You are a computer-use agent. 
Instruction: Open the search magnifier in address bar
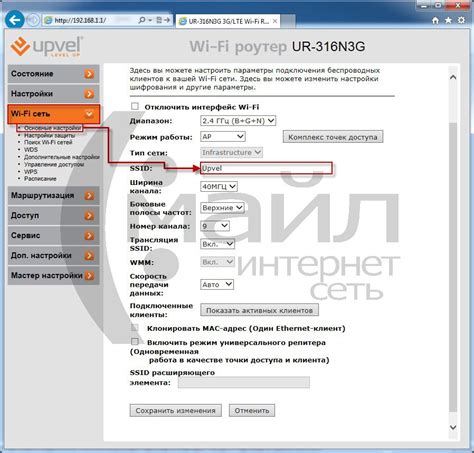pyautogui.click(x=142, y=20)
